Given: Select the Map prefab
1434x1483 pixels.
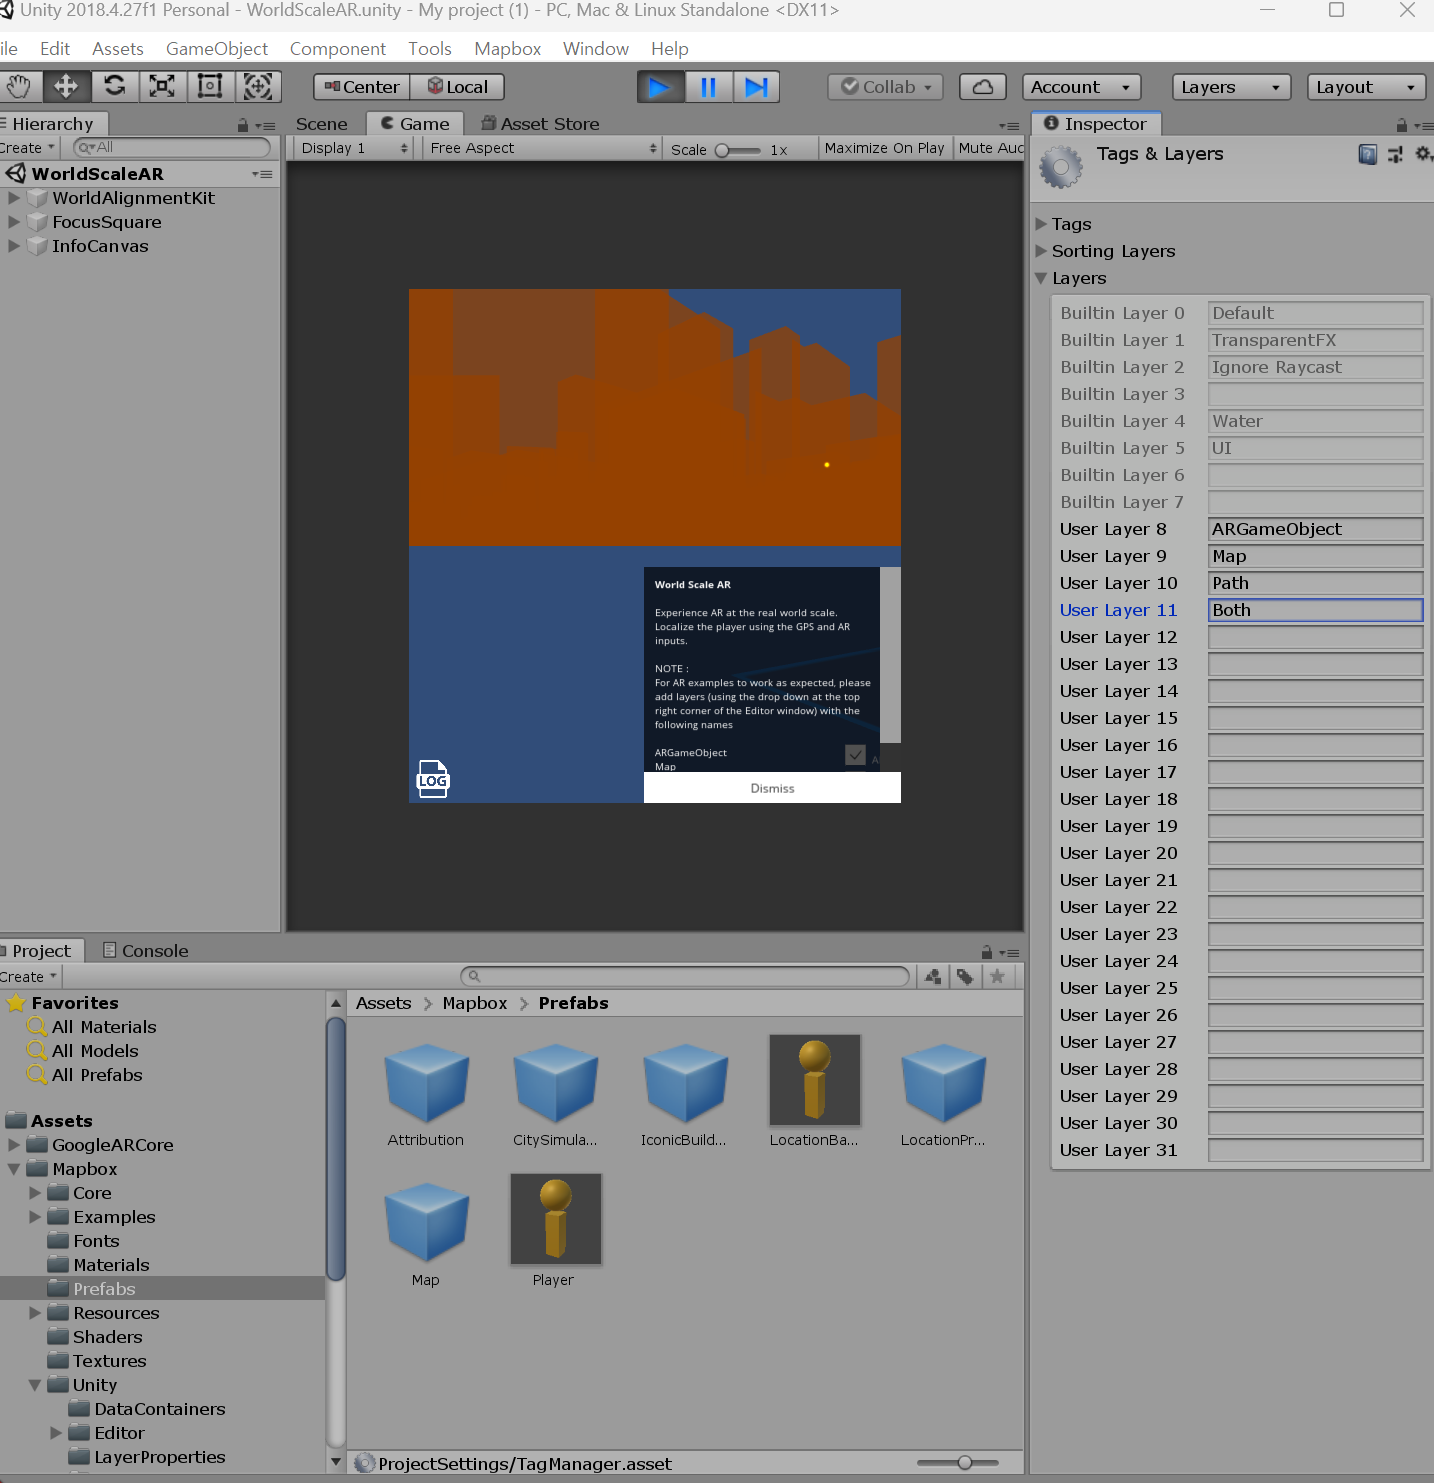Looking at the screenshot, I should pos(426,1233).
